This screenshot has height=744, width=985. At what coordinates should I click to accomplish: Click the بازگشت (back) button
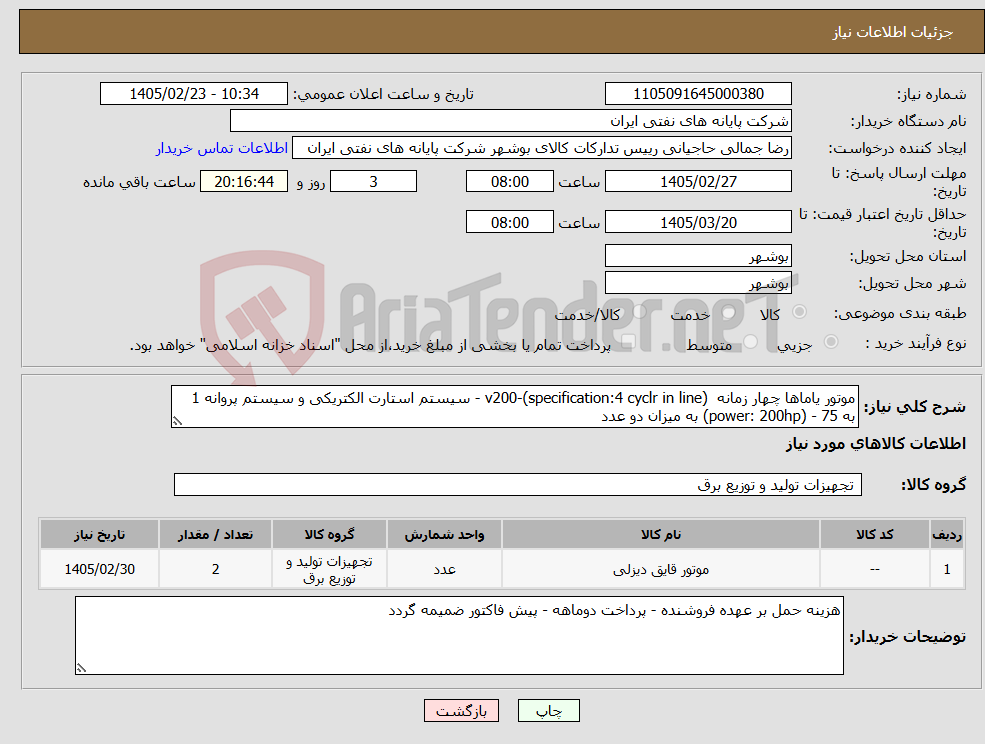[x=461, y=711]
